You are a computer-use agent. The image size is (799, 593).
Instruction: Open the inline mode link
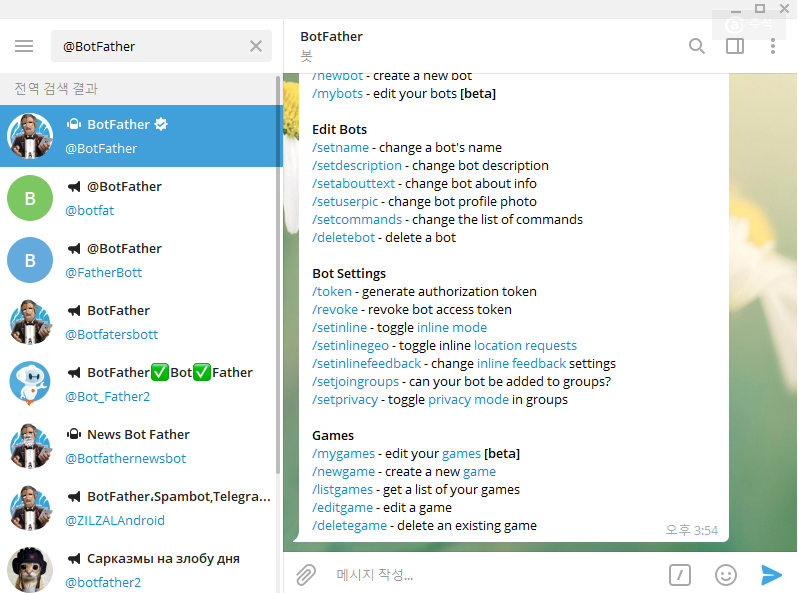click(451, 328)
